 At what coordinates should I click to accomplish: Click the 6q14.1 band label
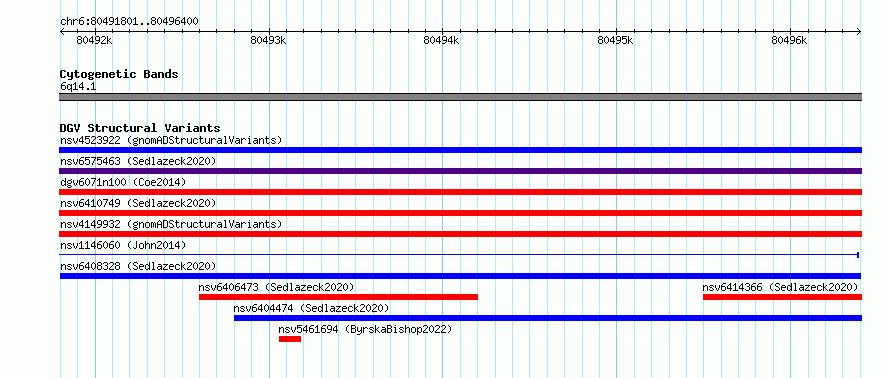78,86
